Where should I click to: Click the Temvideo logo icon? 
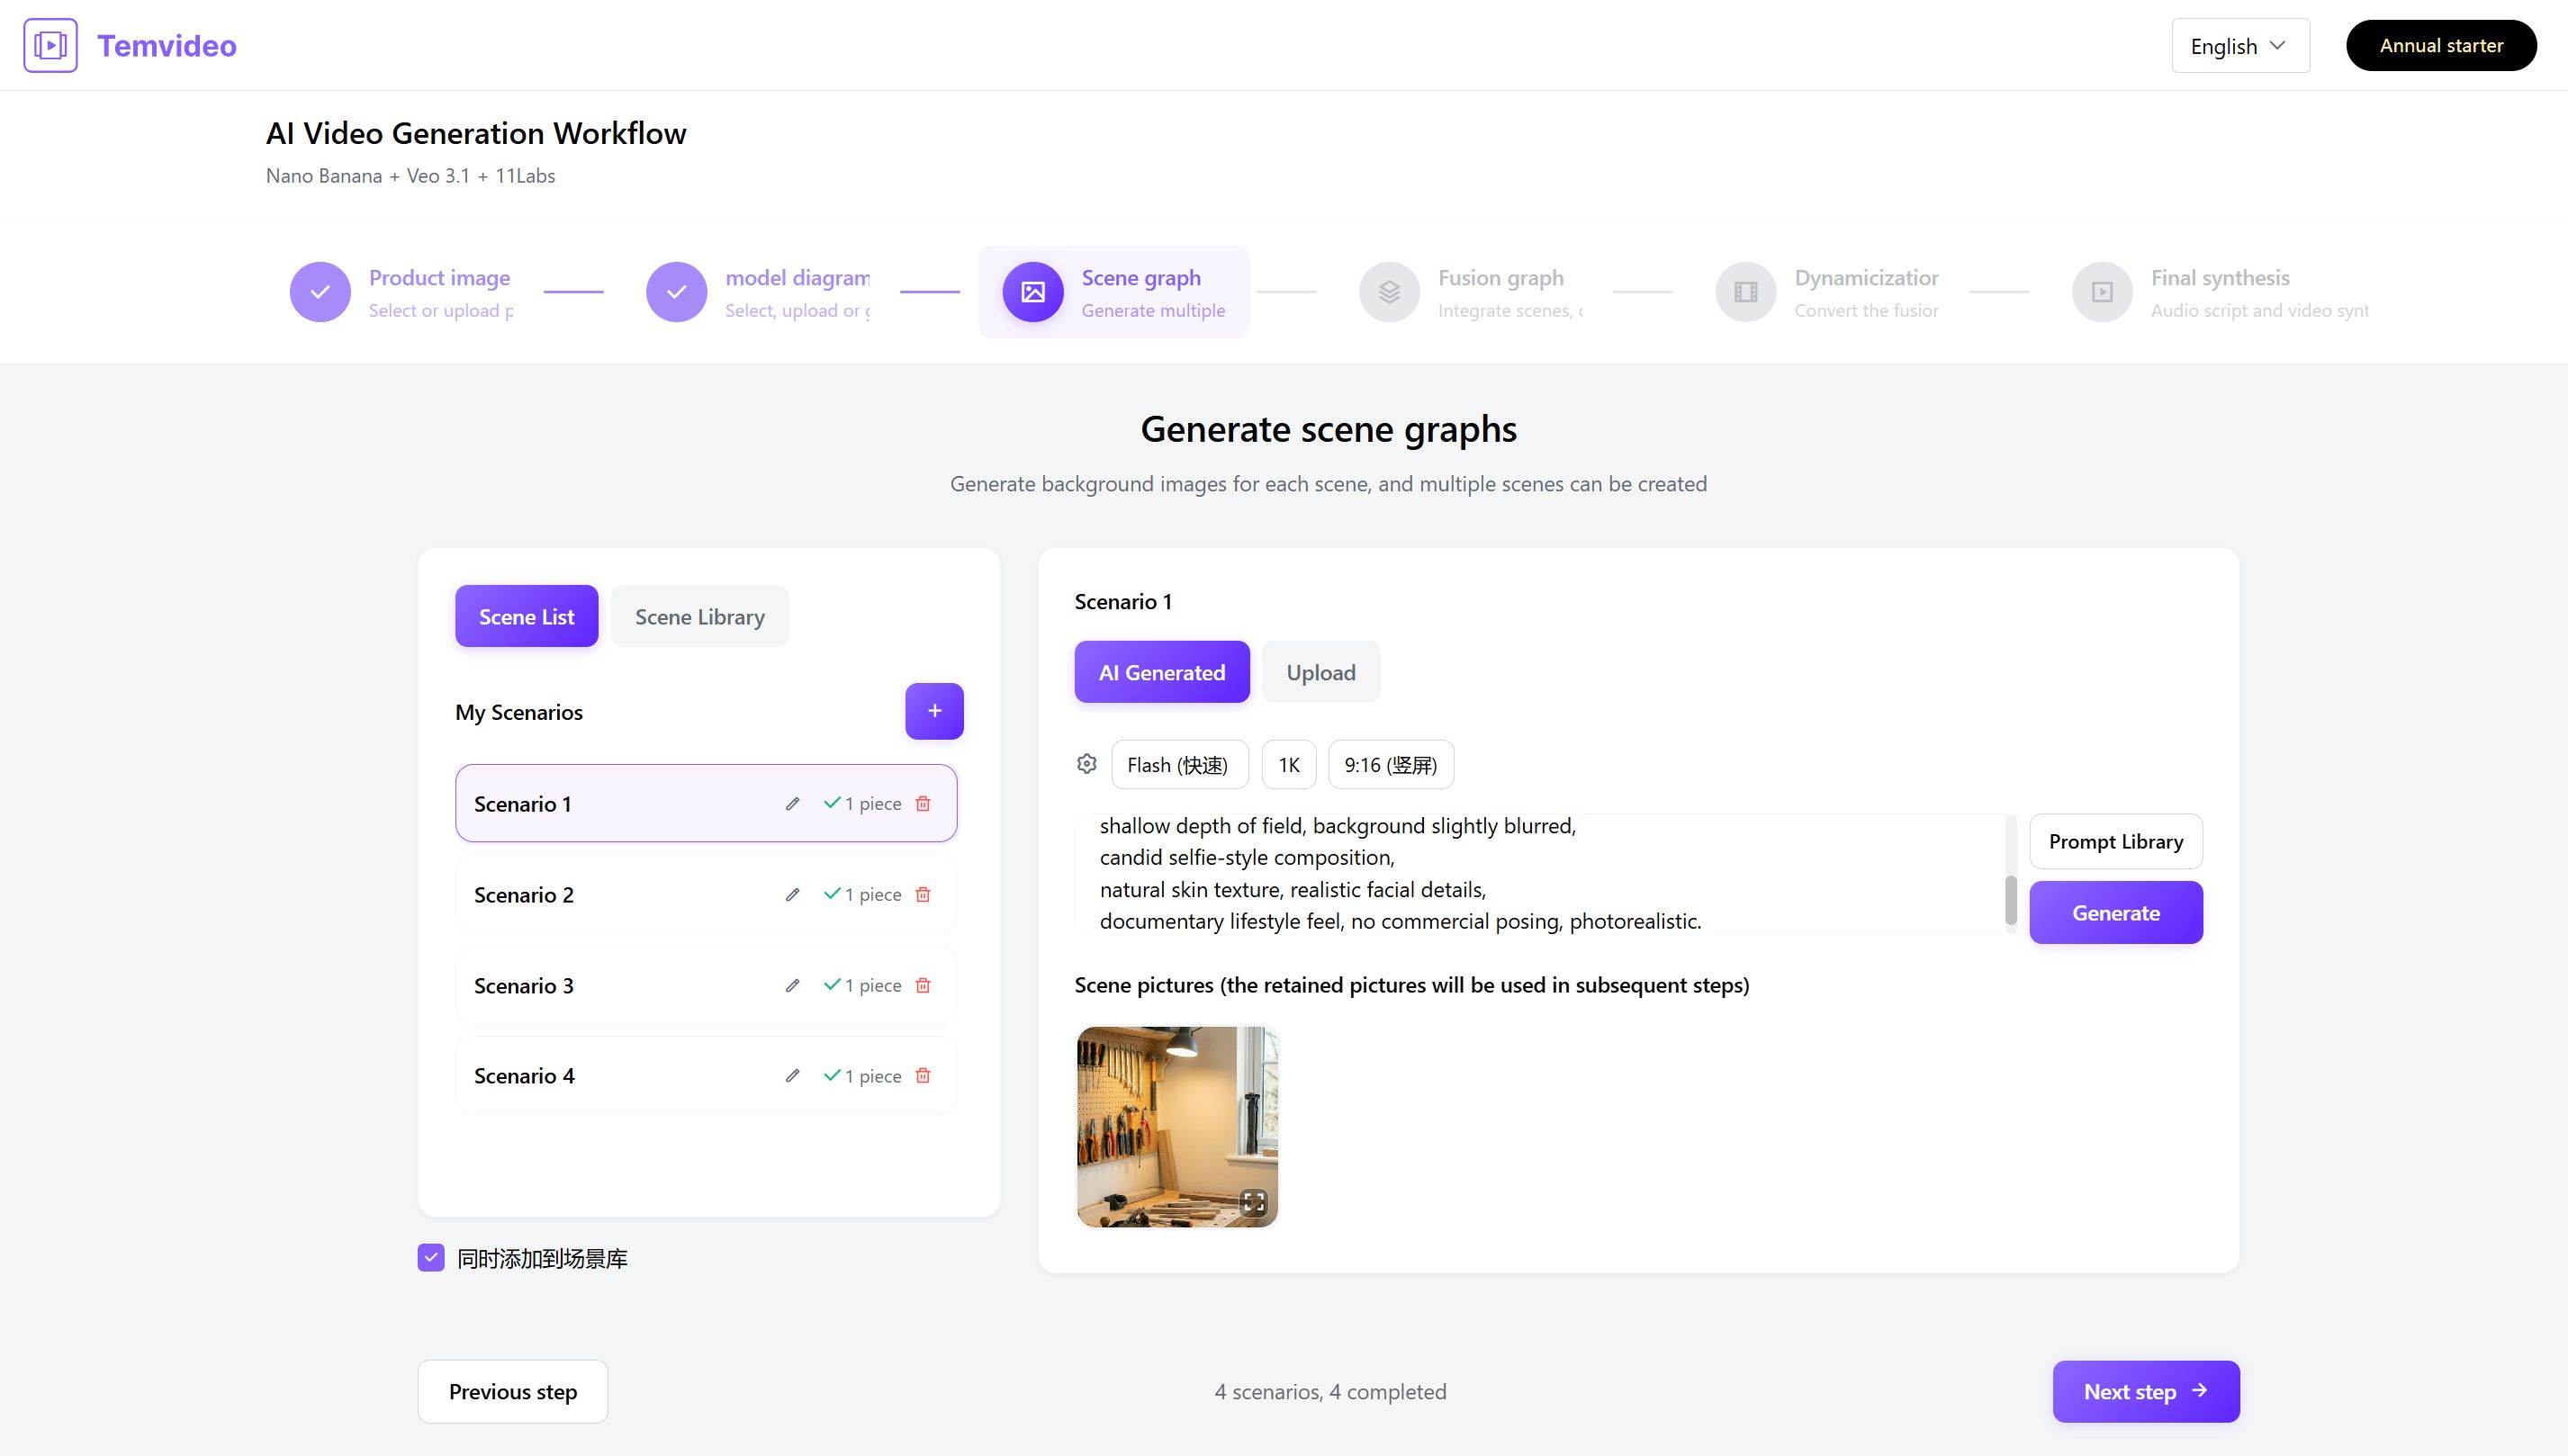50,45
